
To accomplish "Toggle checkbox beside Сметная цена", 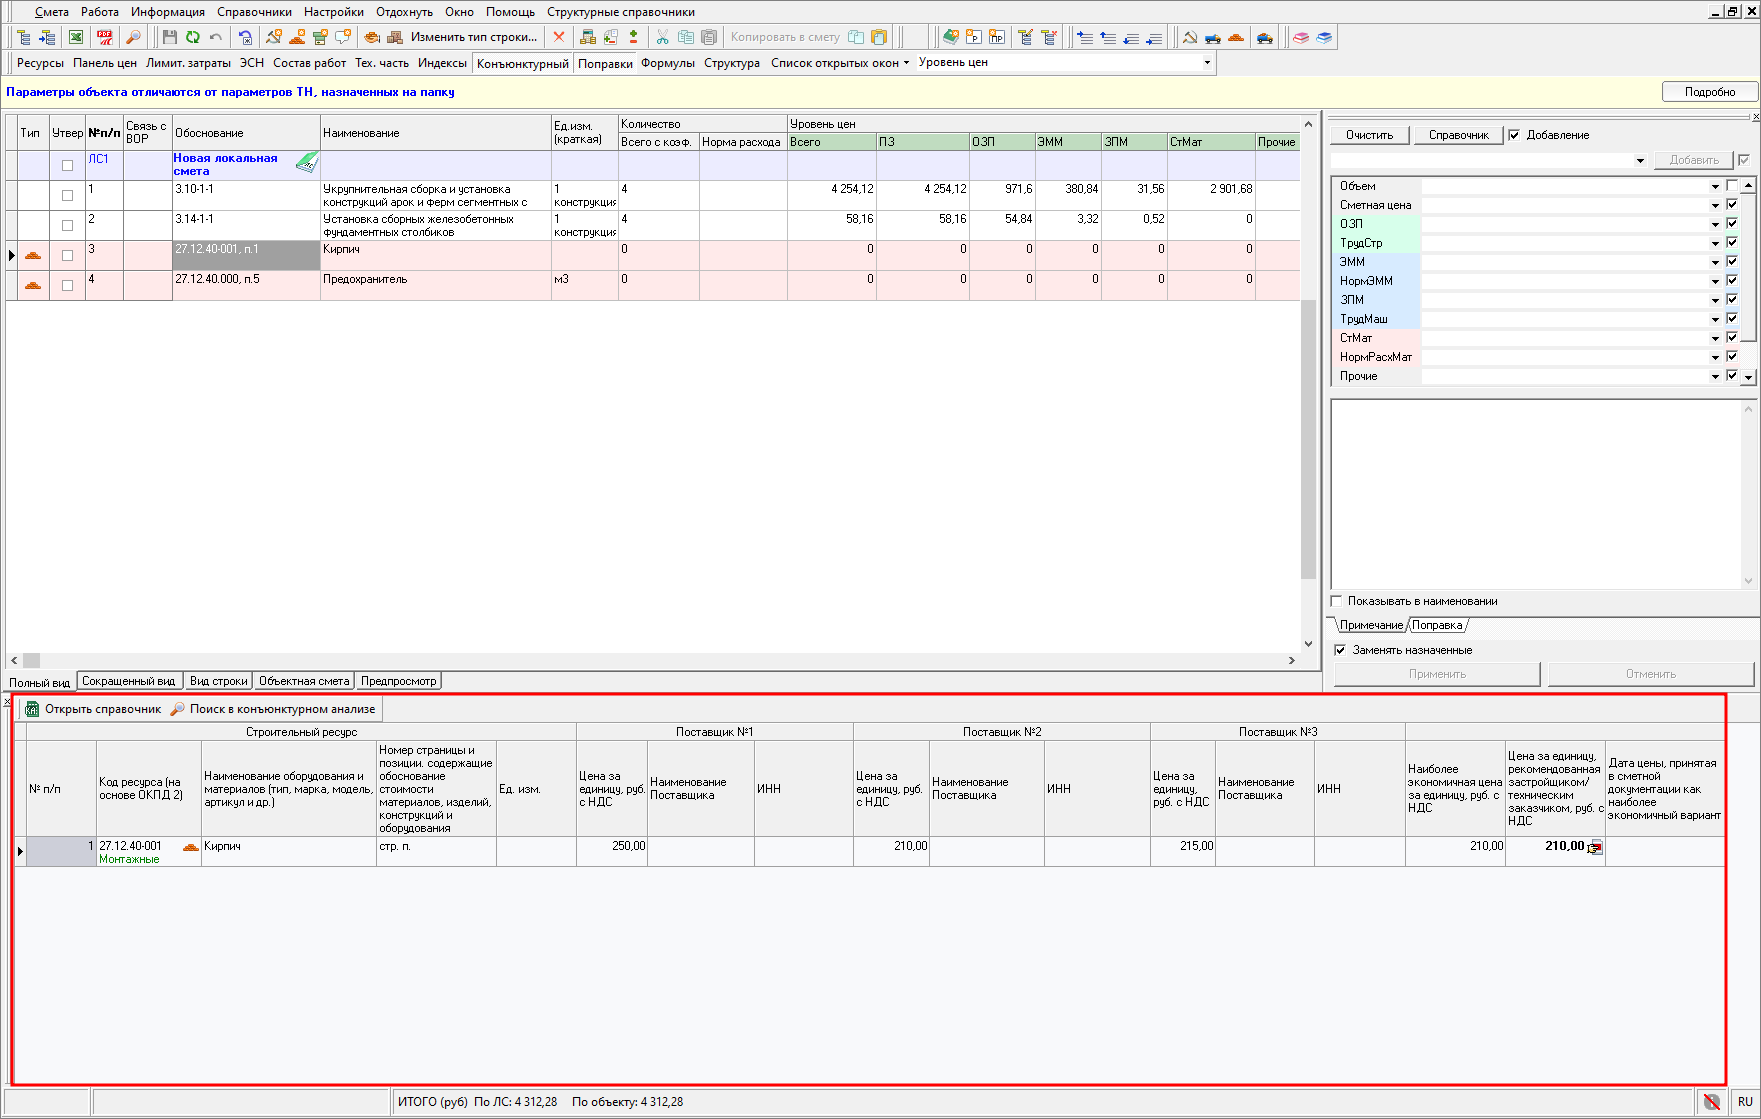I will 1732,205.
